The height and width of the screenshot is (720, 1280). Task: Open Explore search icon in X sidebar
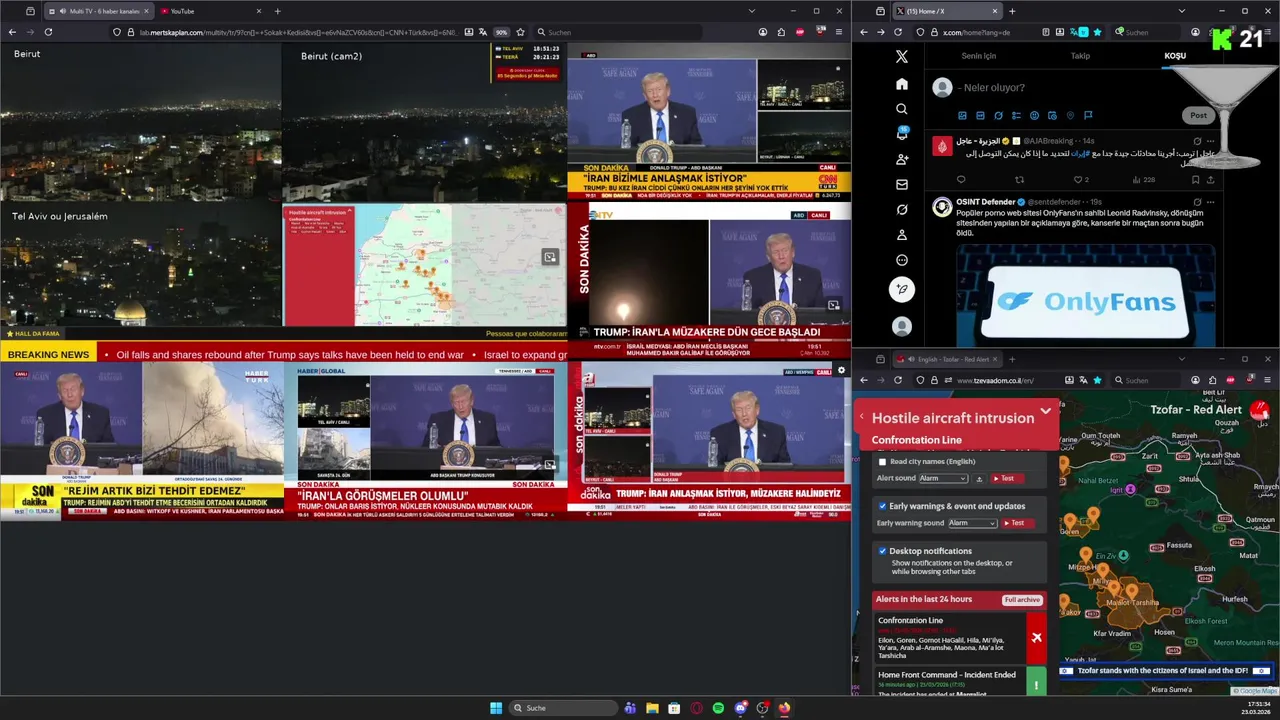point(902,109)
